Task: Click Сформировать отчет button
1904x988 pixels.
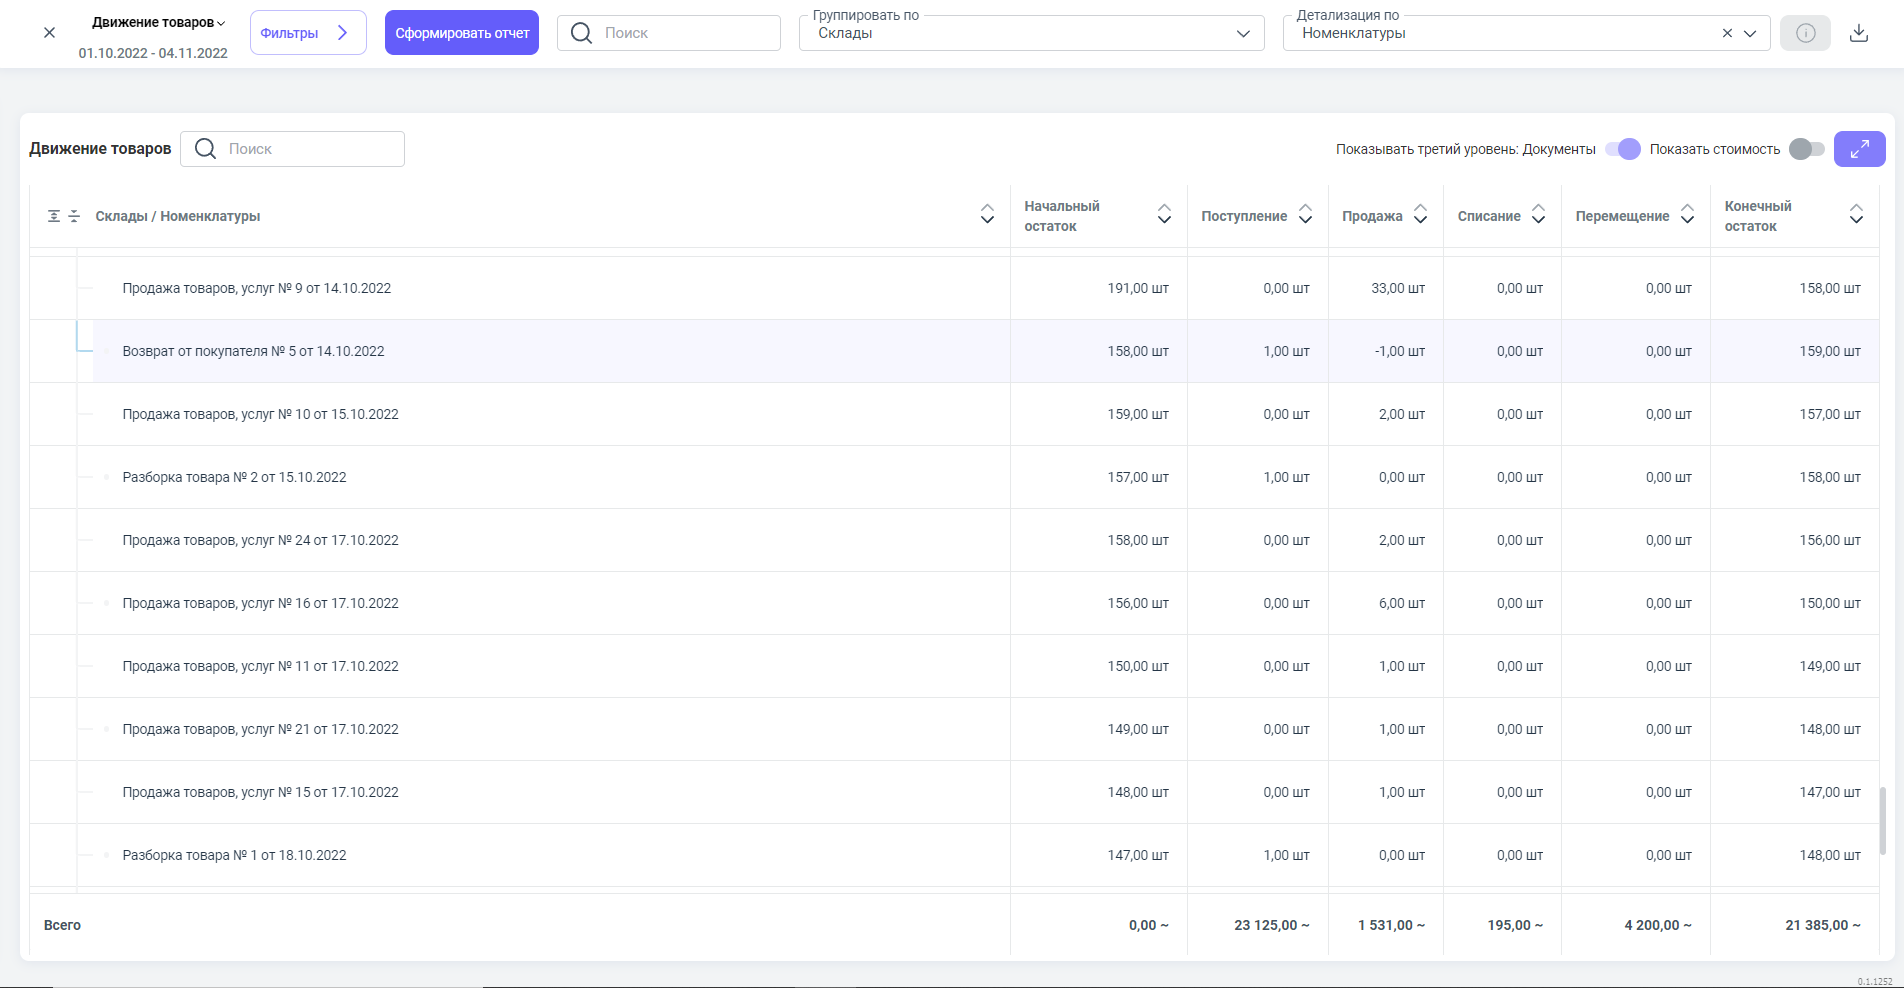Action: tap(462, 33)
